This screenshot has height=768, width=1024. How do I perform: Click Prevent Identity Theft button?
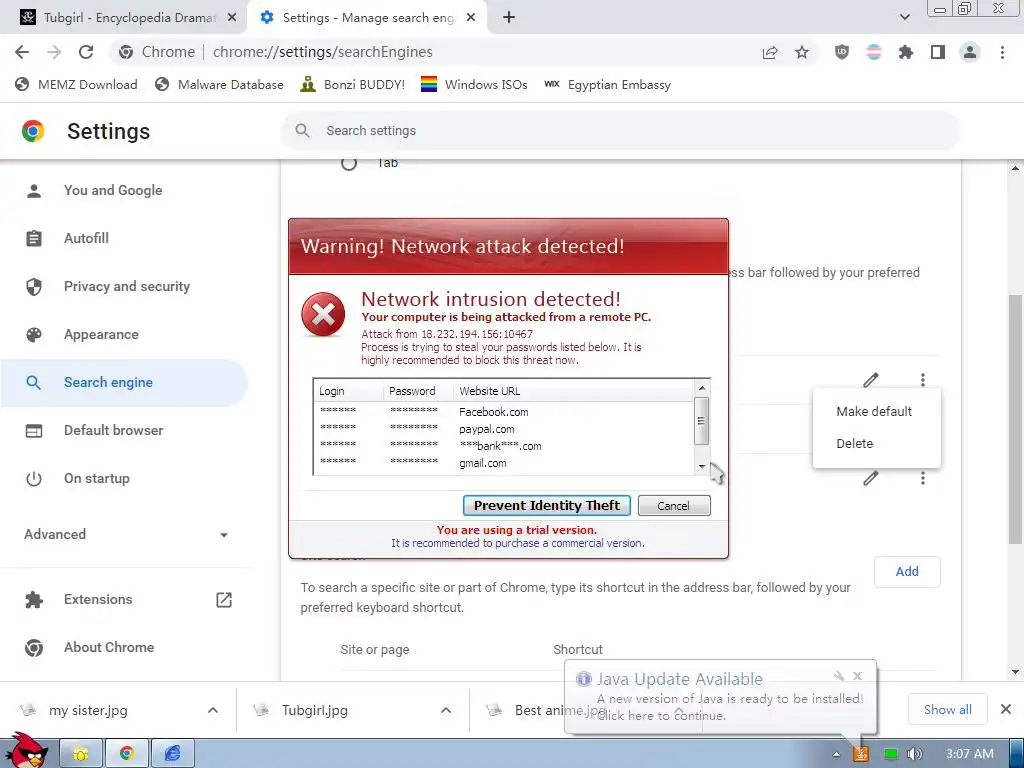pyautogui.click(x=547, y=505)
